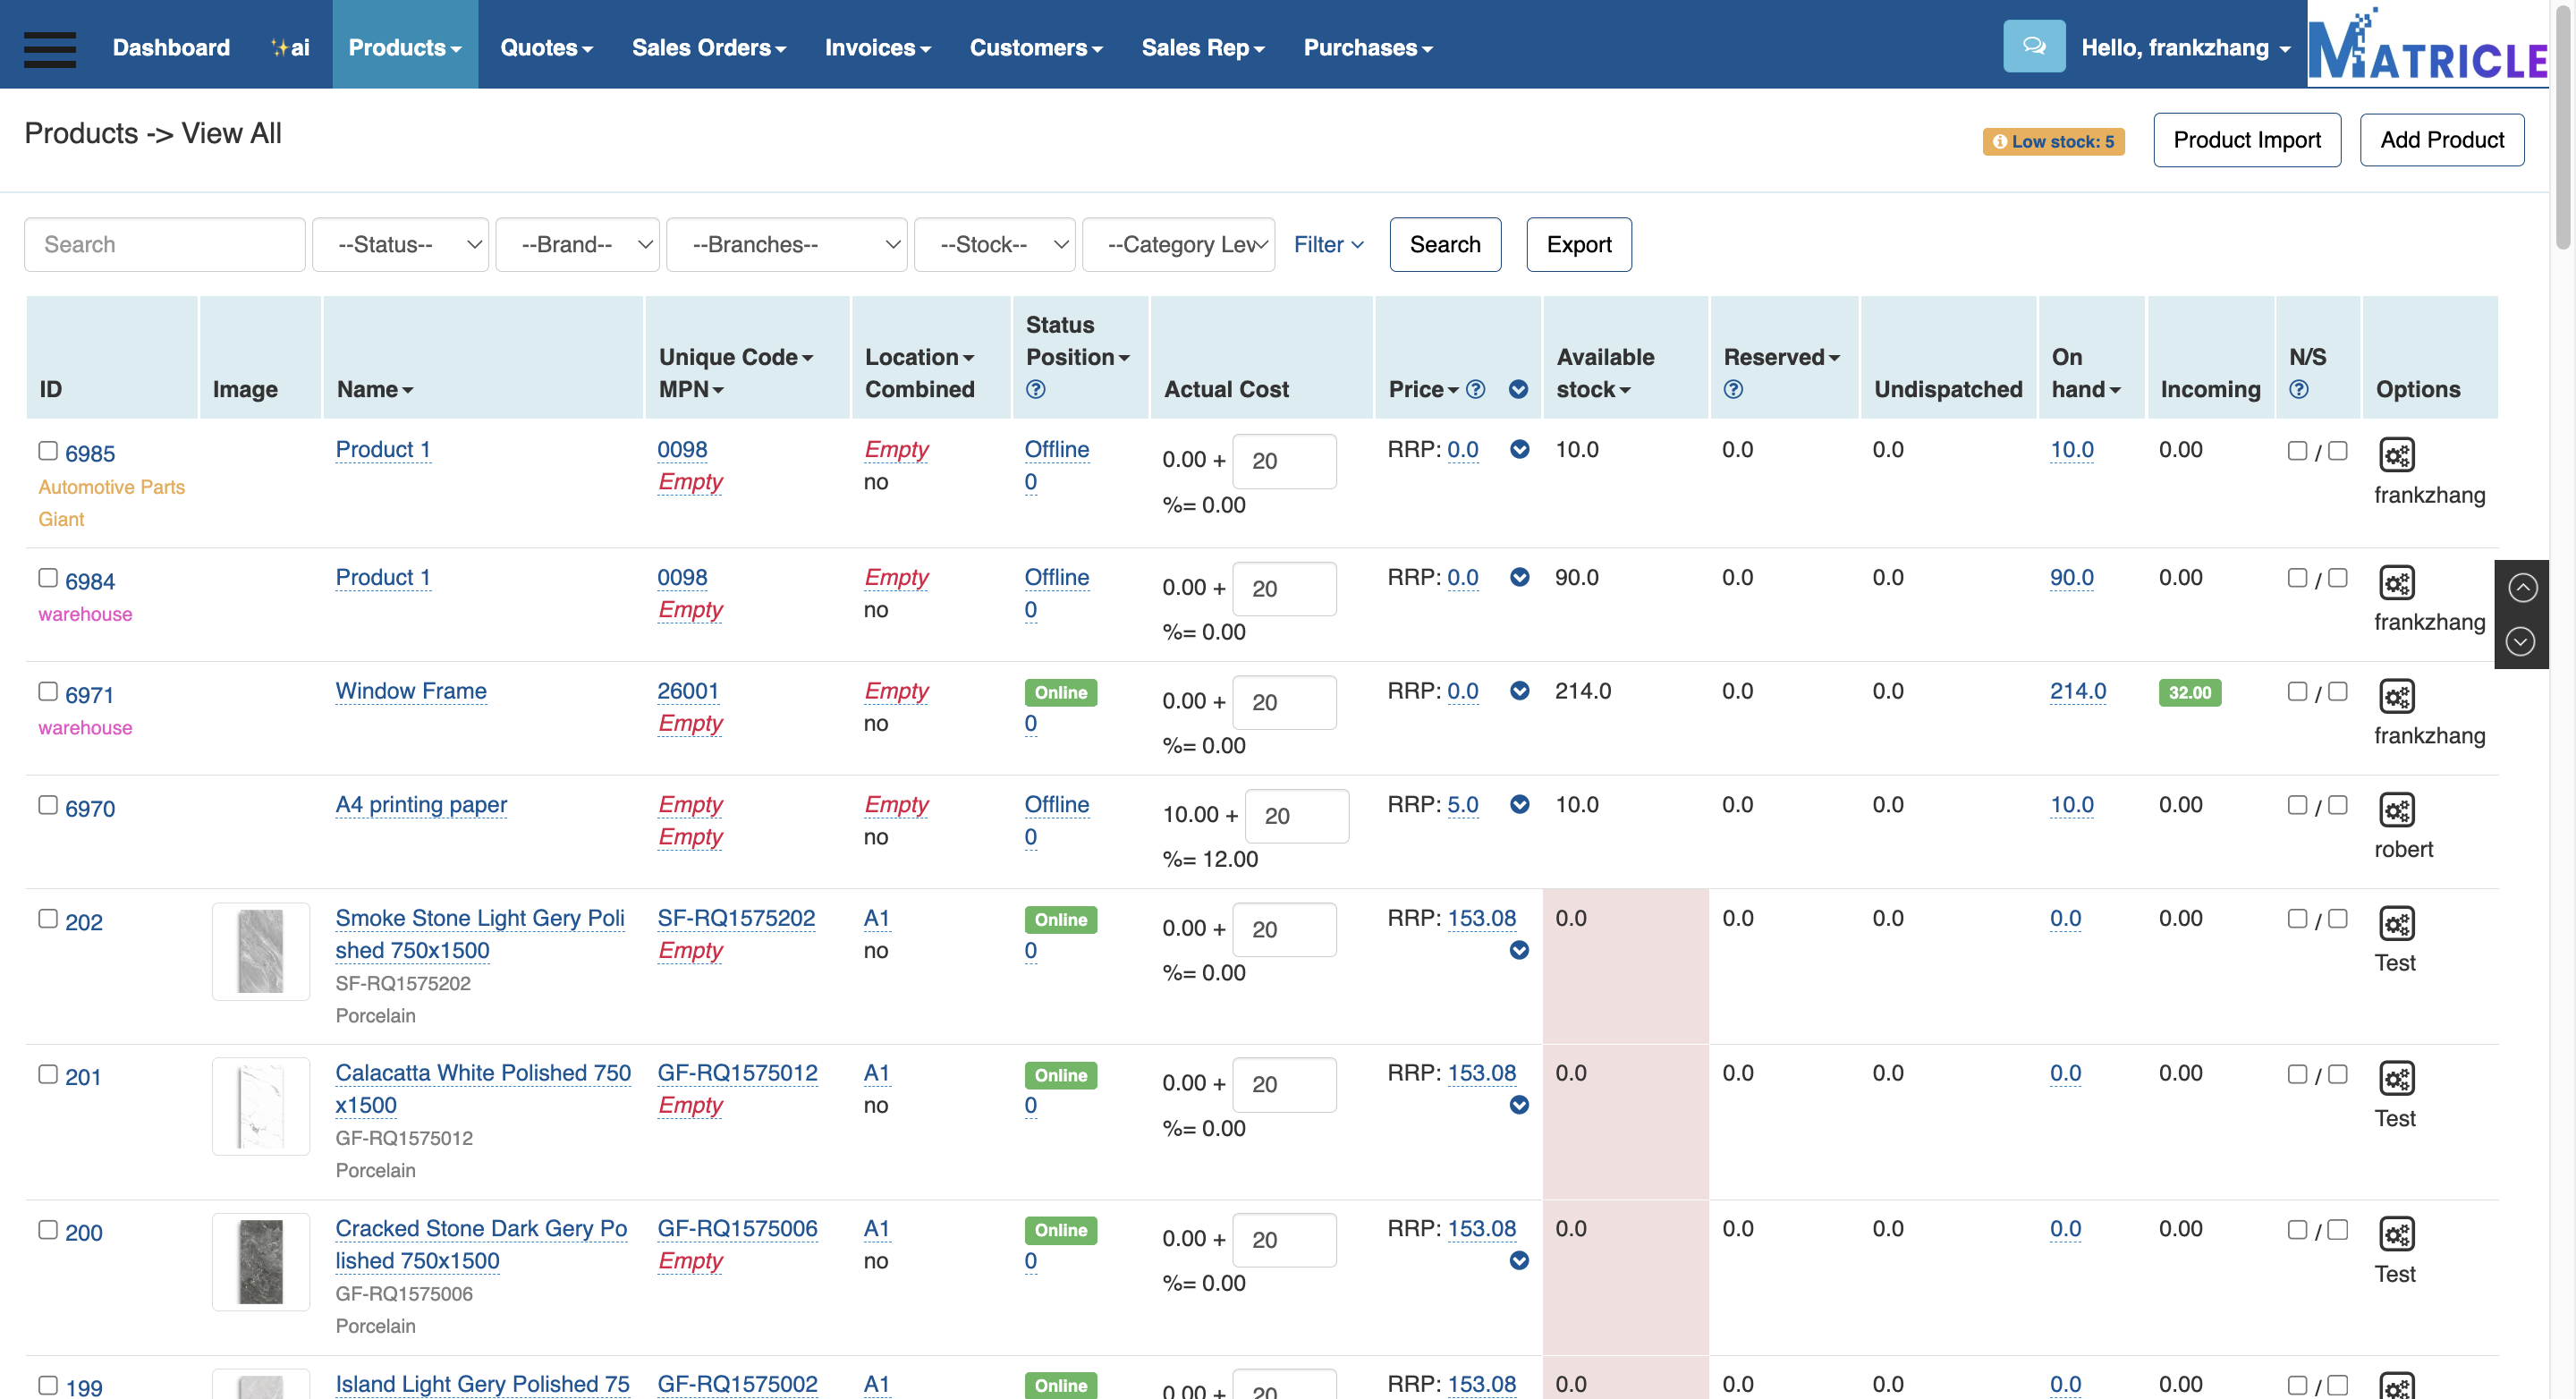Select checkbox for product 202

[48, 919]
